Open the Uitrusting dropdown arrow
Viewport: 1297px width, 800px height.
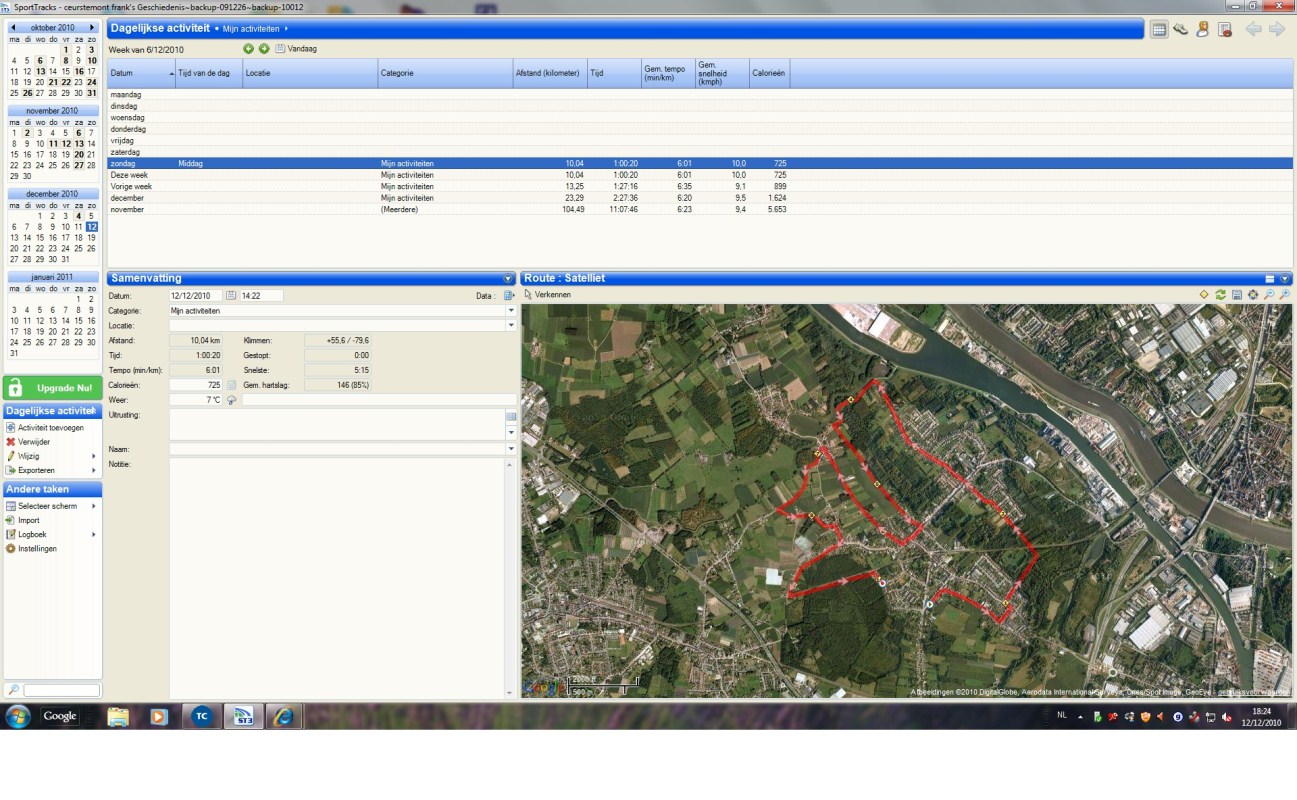511,433
